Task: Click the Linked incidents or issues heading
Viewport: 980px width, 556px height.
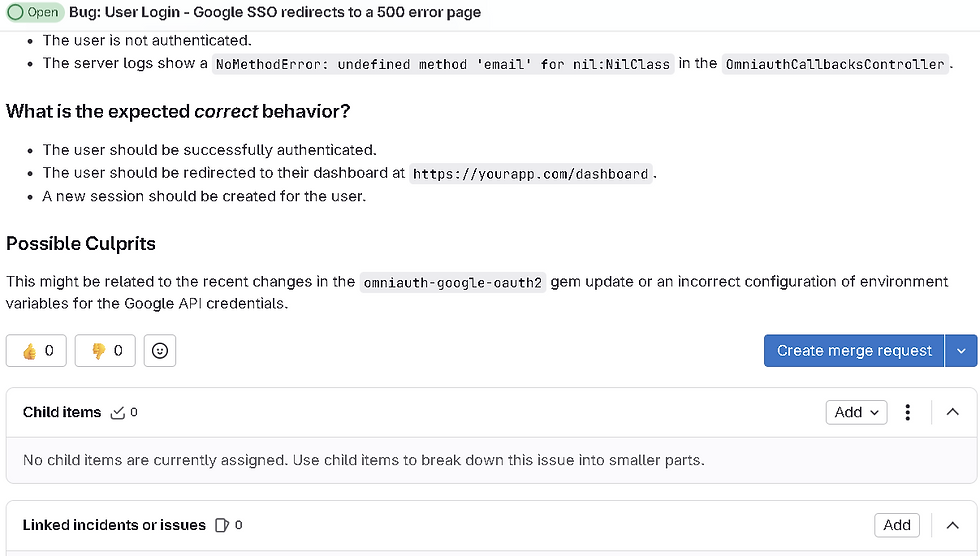Action: click(x=114, y=525)
